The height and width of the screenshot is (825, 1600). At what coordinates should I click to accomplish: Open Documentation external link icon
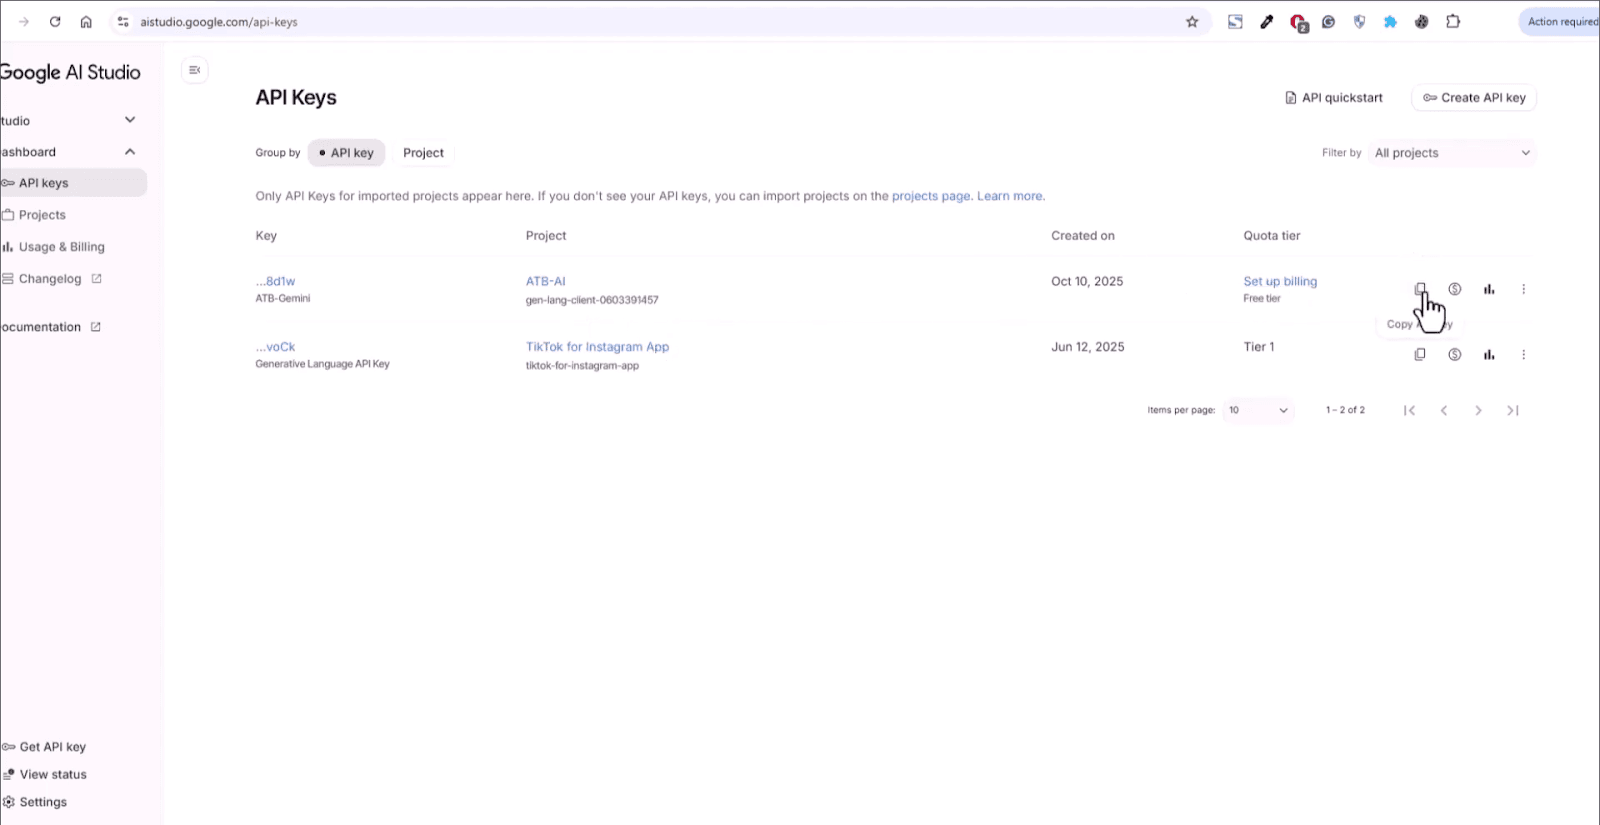pyautogui.click(x=96, y=327)
